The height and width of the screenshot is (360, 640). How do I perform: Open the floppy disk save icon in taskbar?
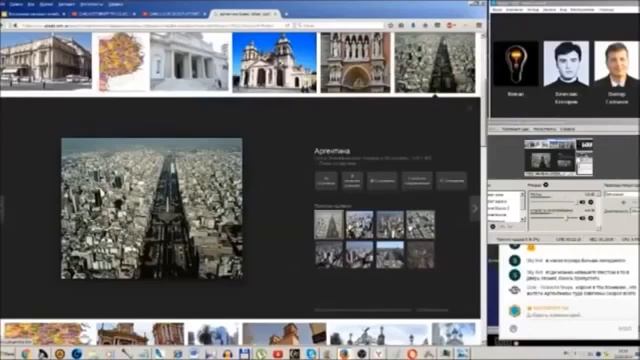(x=244, y=353)
